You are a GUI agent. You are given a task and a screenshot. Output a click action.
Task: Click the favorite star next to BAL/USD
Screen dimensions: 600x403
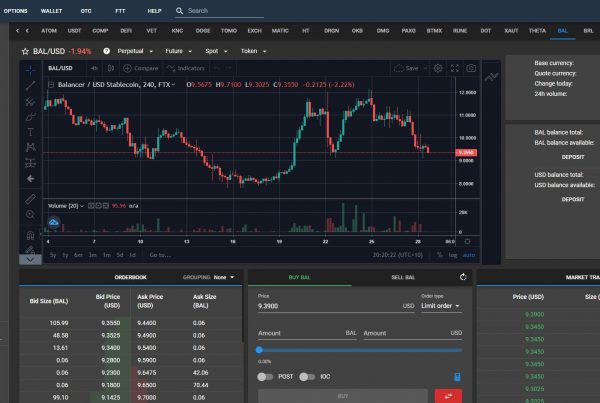pyautogui.click(x=25, y=50)
